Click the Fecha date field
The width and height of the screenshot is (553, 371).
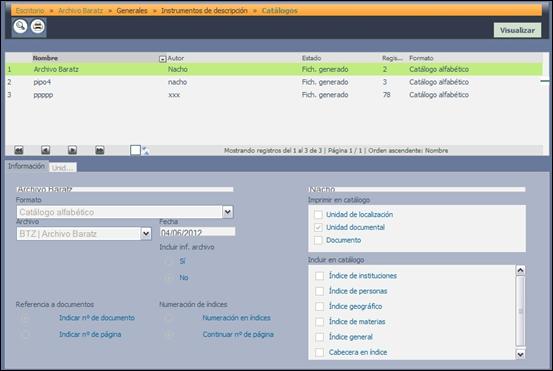[x=197, y=232]
